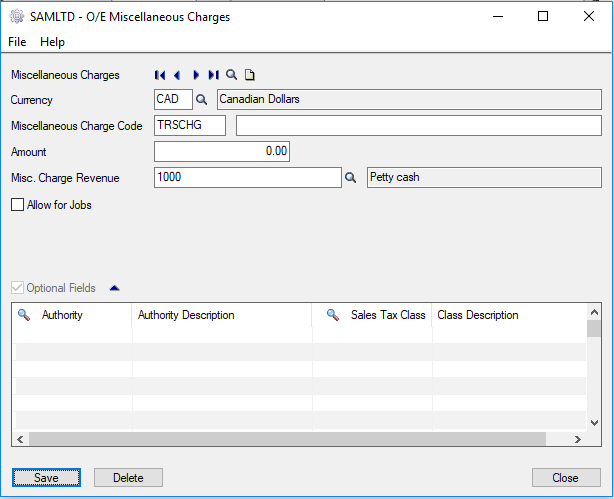Toggle the Optional Fields checkbox
The height and width of the screenshot is (499, 614).
pyautogui.click(x=17, y=288)
